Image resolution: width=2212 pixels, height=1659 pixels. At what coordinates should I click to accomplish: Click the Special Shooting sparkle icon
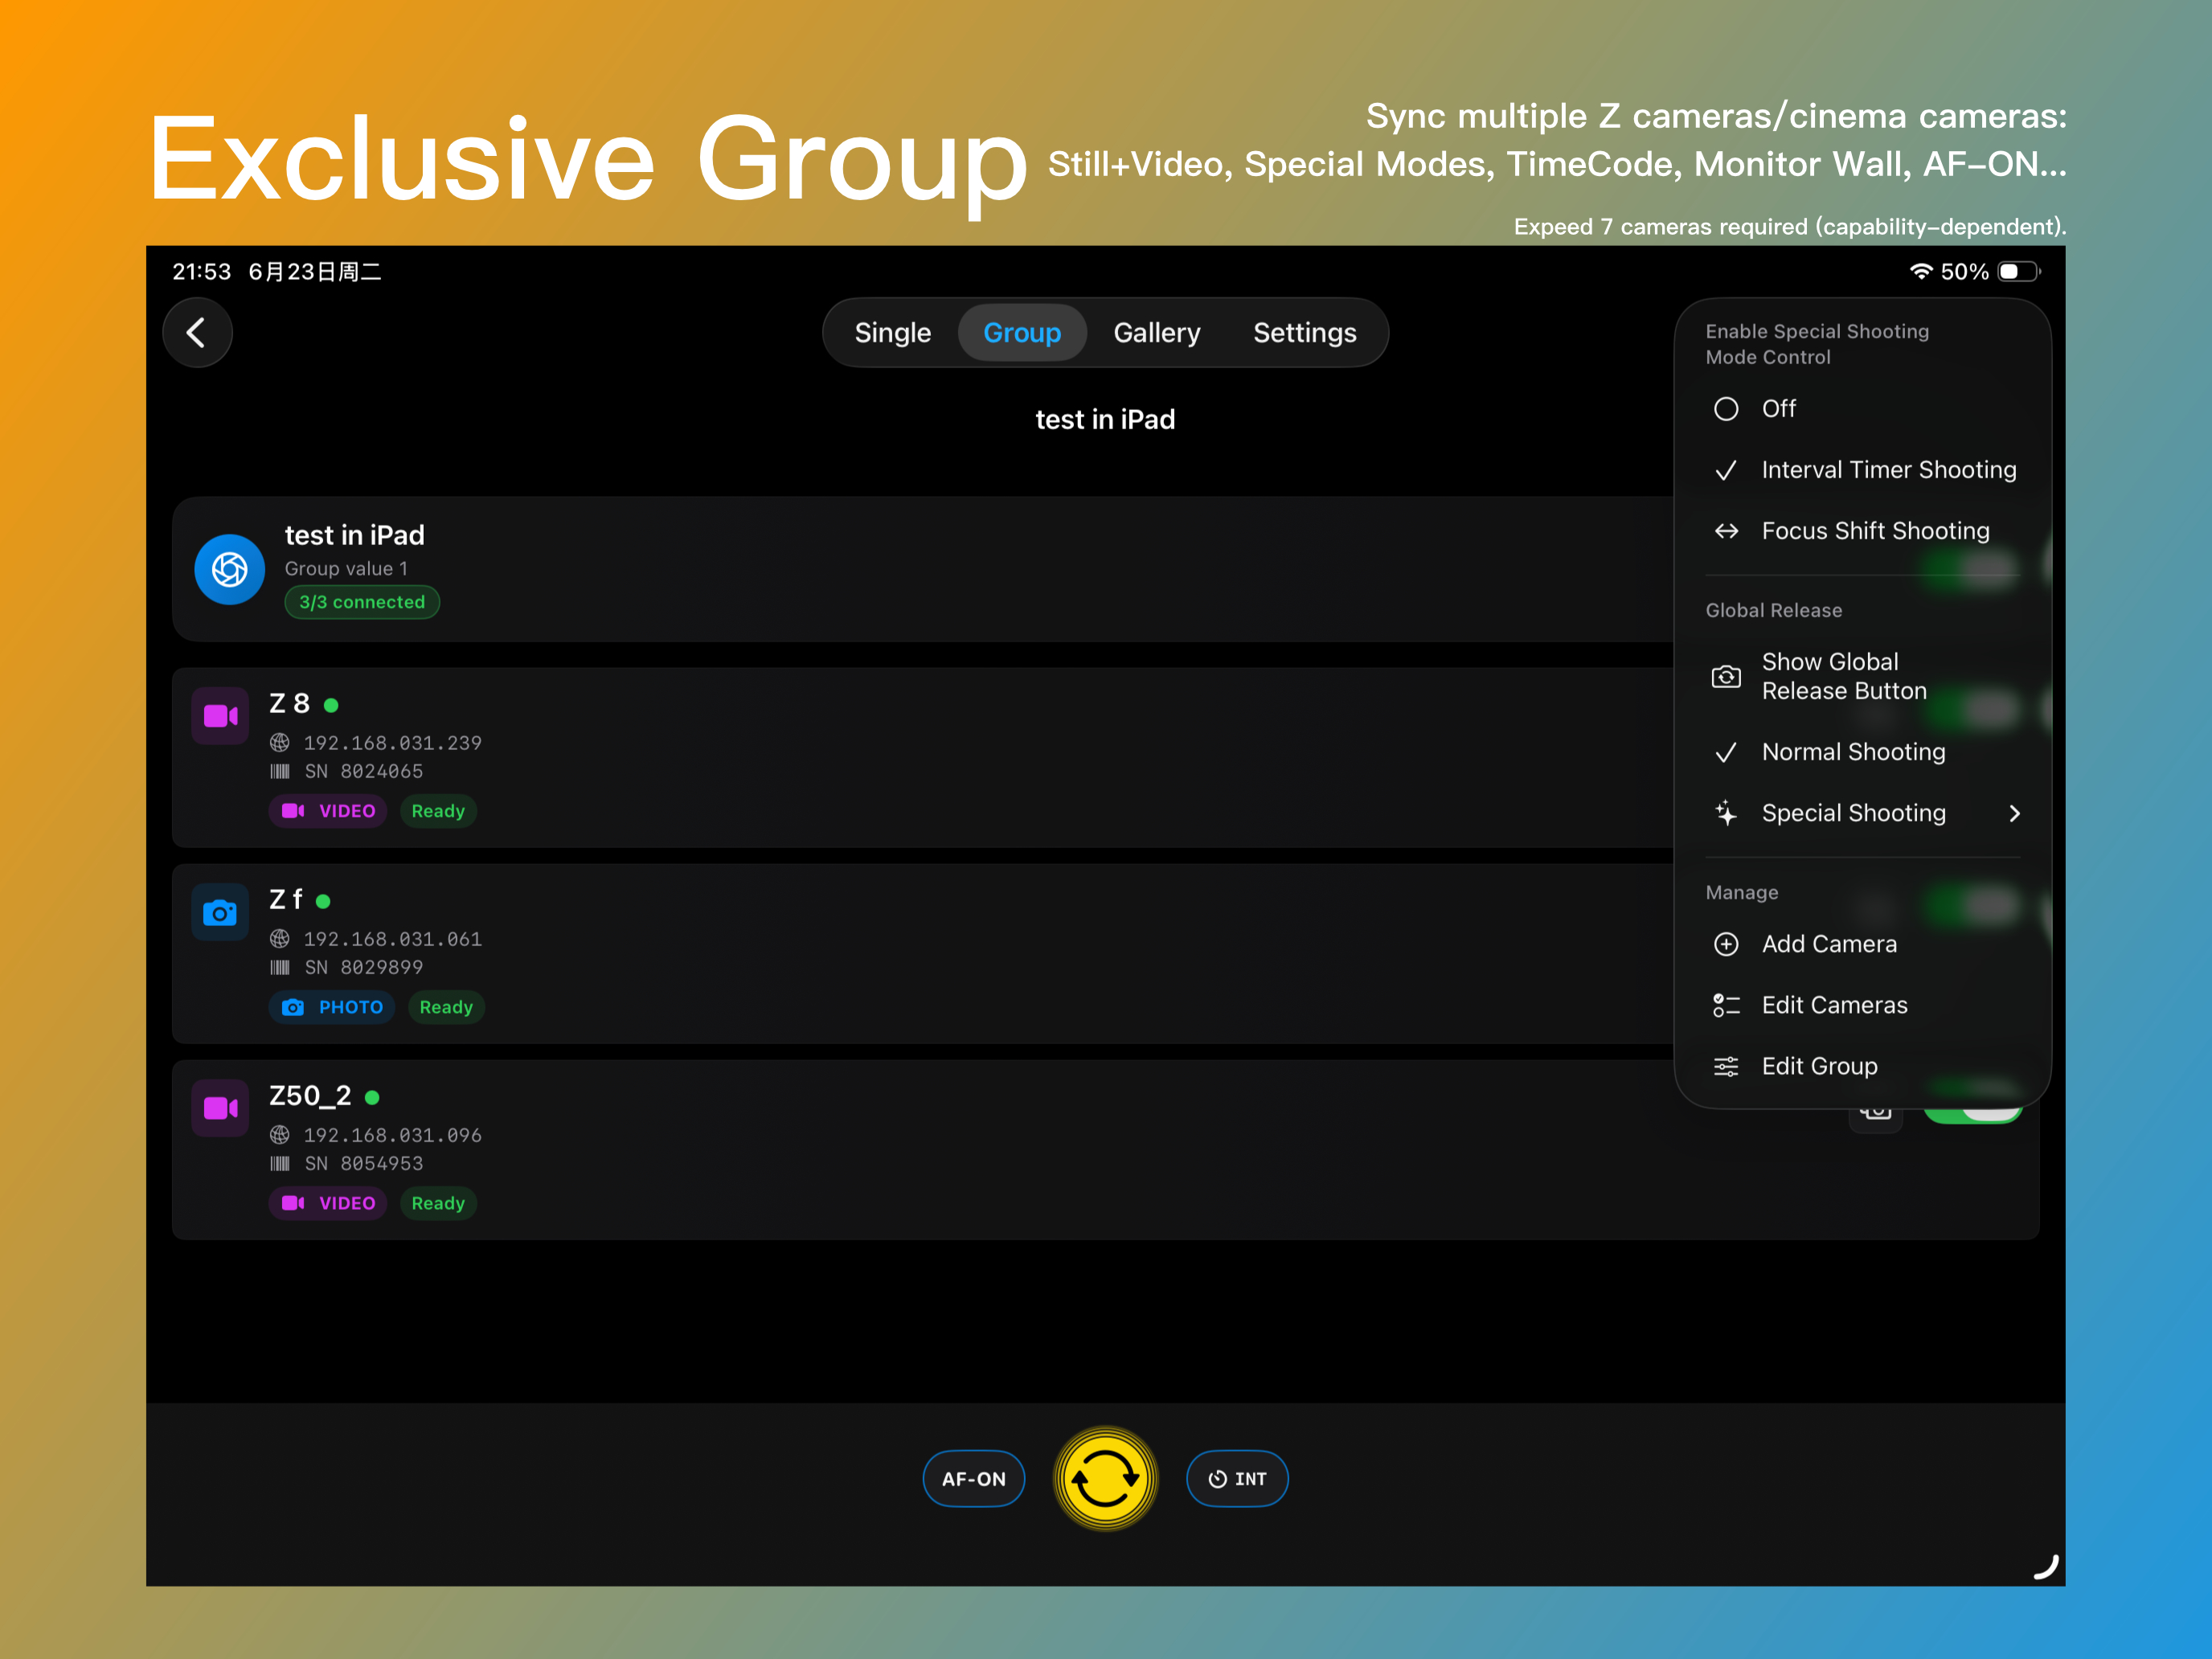tap(1726, 813)
